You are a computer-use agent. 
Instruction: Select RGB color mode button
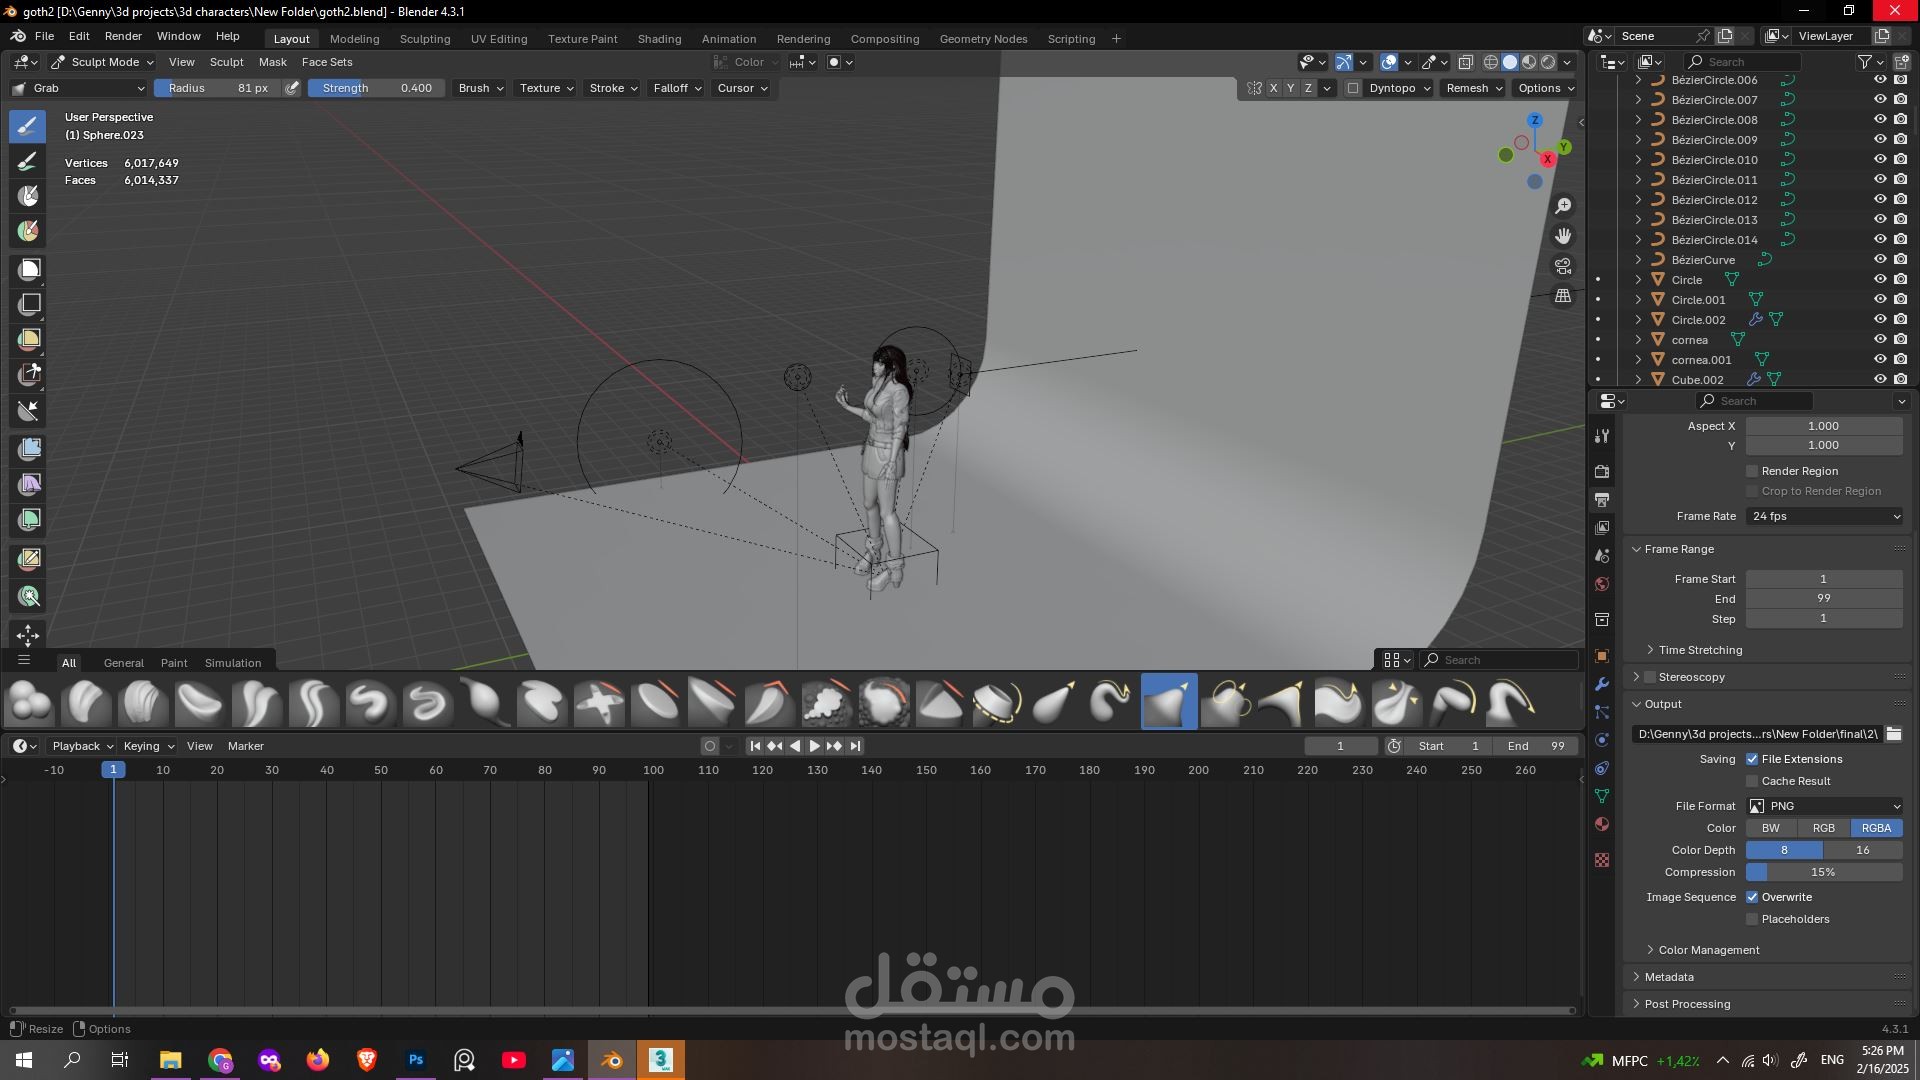(1824, 828)
